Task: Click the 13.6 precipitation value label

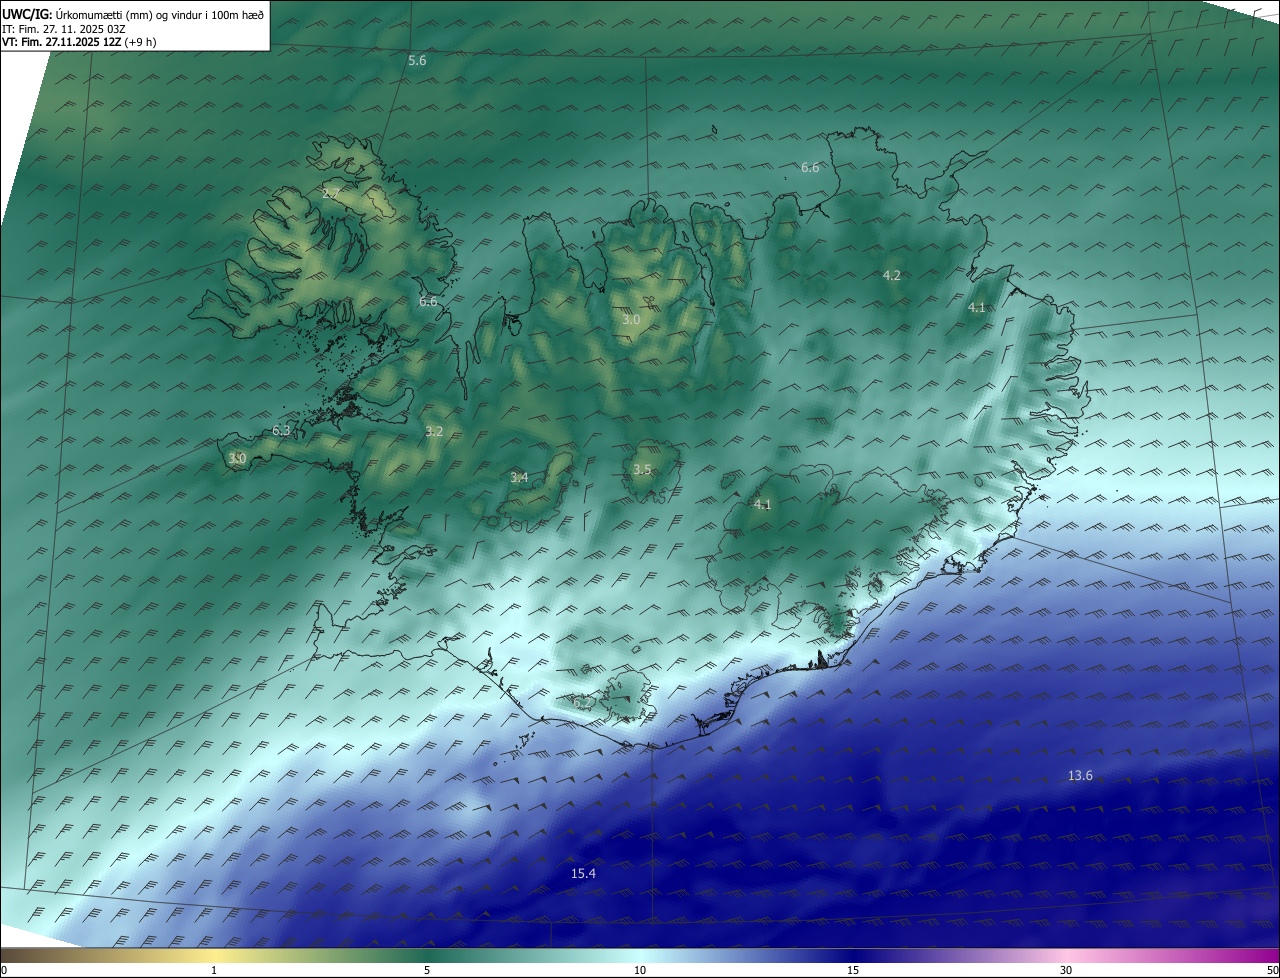Action: [x=1080, y=776]
